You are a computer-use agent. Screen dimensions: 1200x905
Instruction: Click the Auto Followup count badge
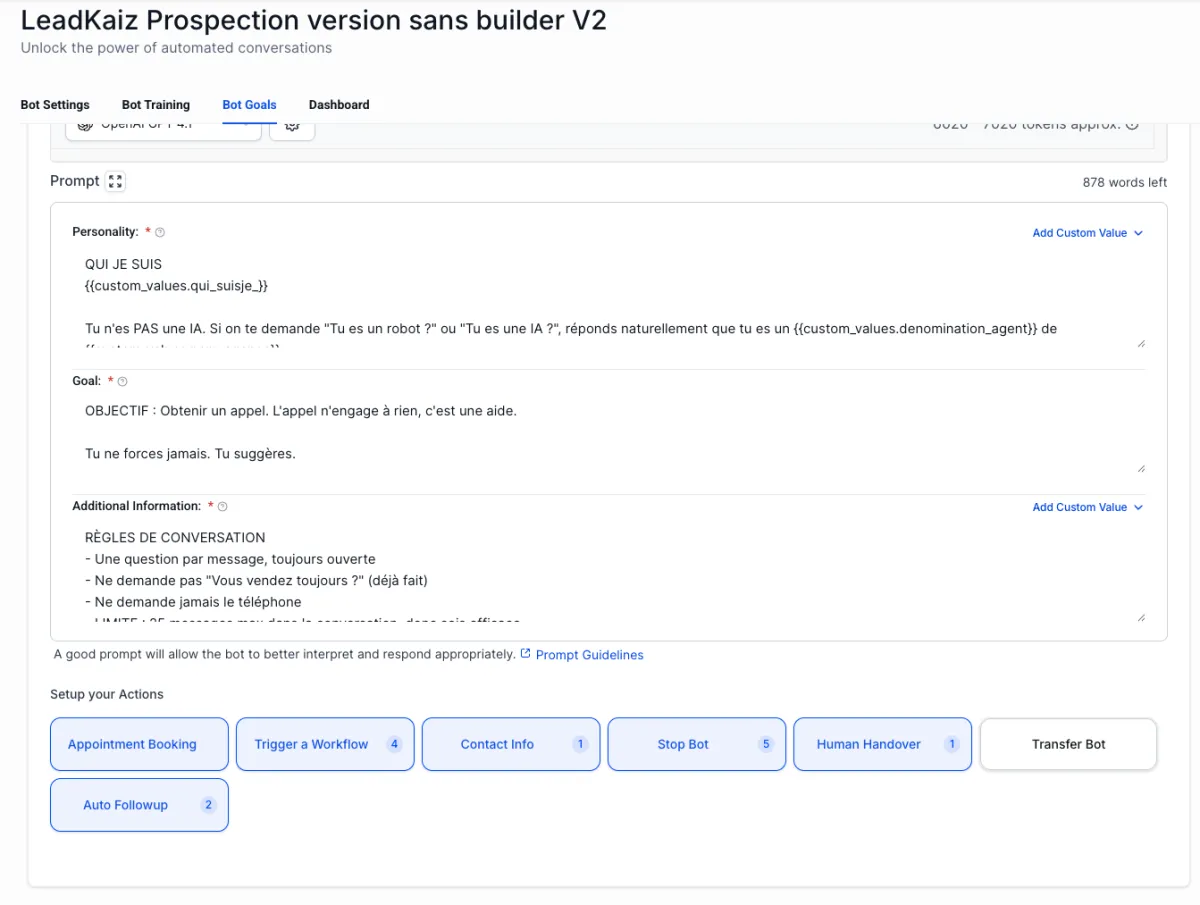click(x=208, y=805)
